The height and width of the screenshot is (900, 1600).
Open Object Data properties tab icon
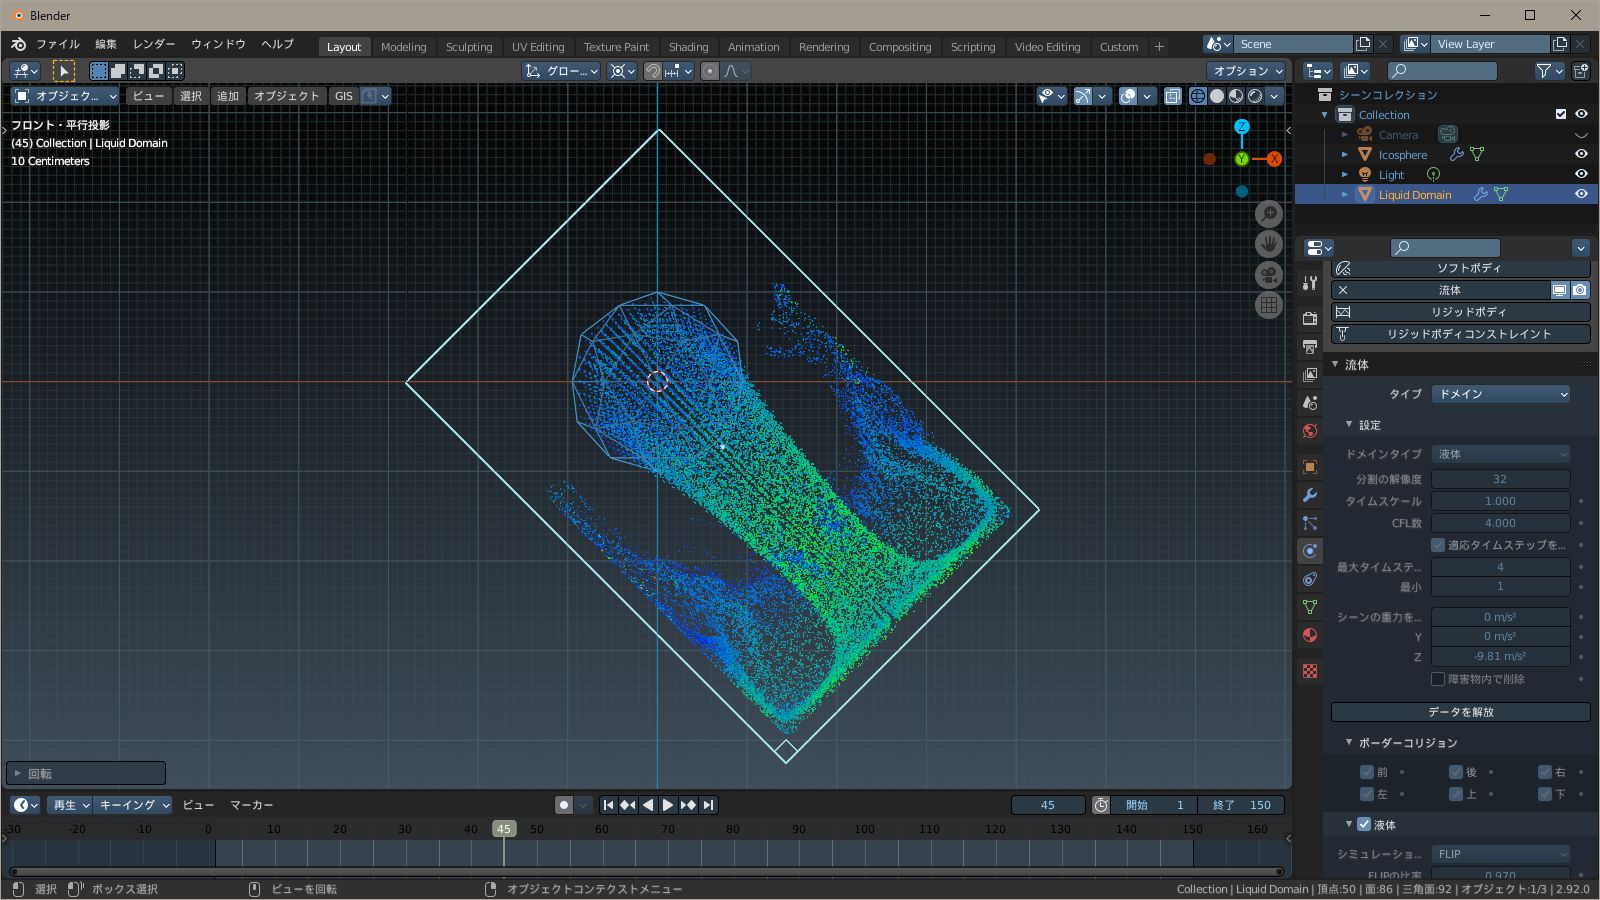(x=1310, y=607)
